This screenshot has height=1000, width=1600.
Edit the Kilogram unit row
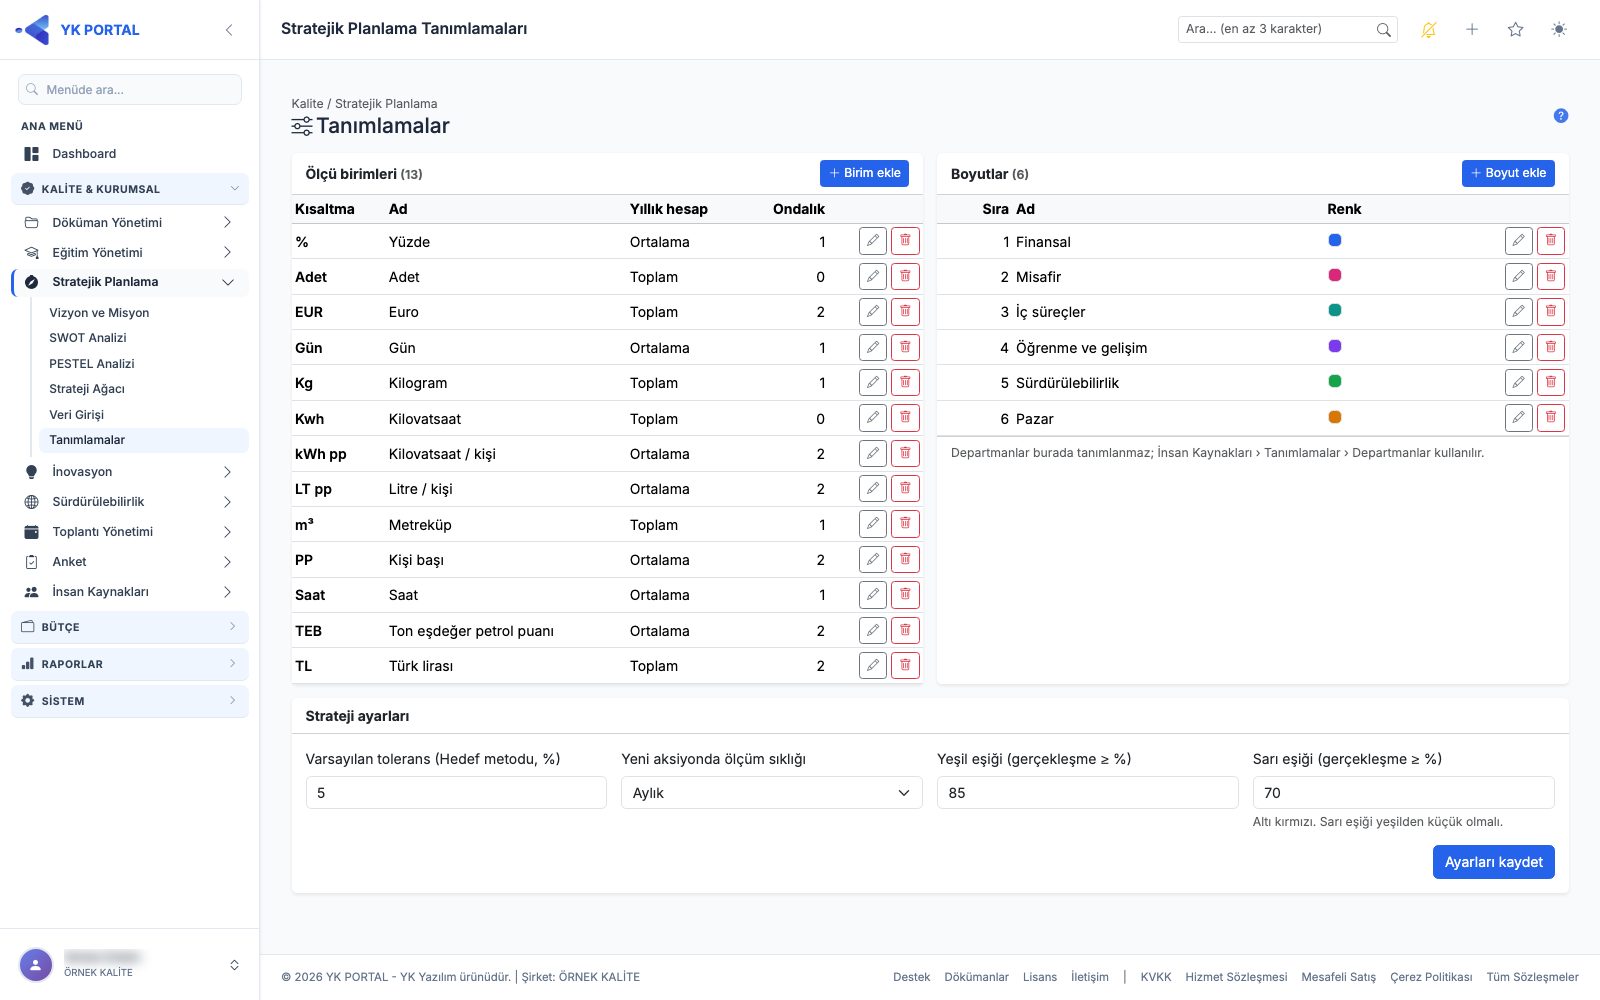873,382
